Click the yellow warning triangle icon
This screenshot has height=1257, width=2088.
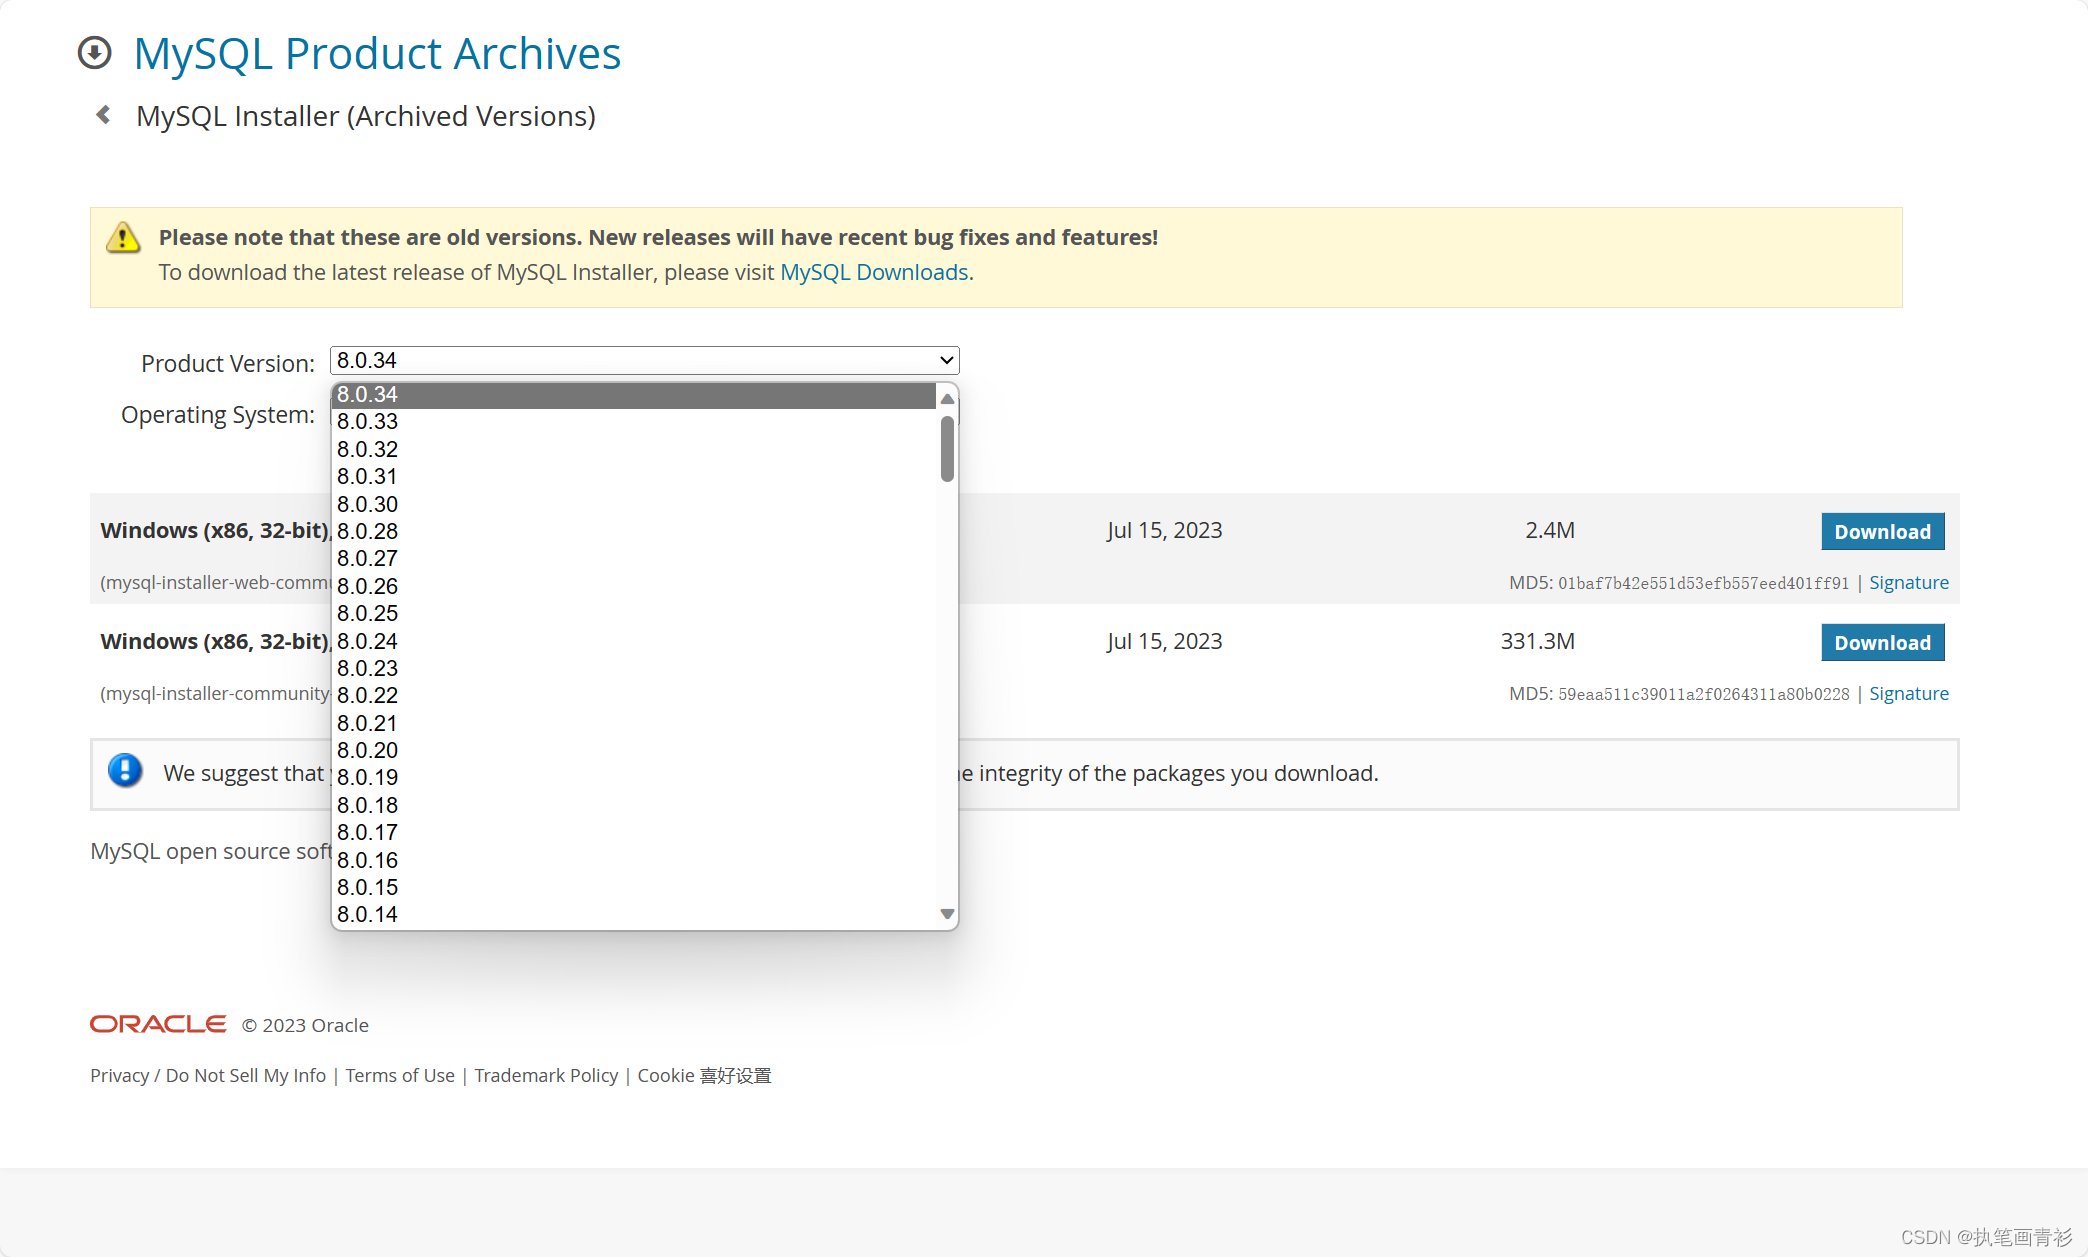pos(123,238)
